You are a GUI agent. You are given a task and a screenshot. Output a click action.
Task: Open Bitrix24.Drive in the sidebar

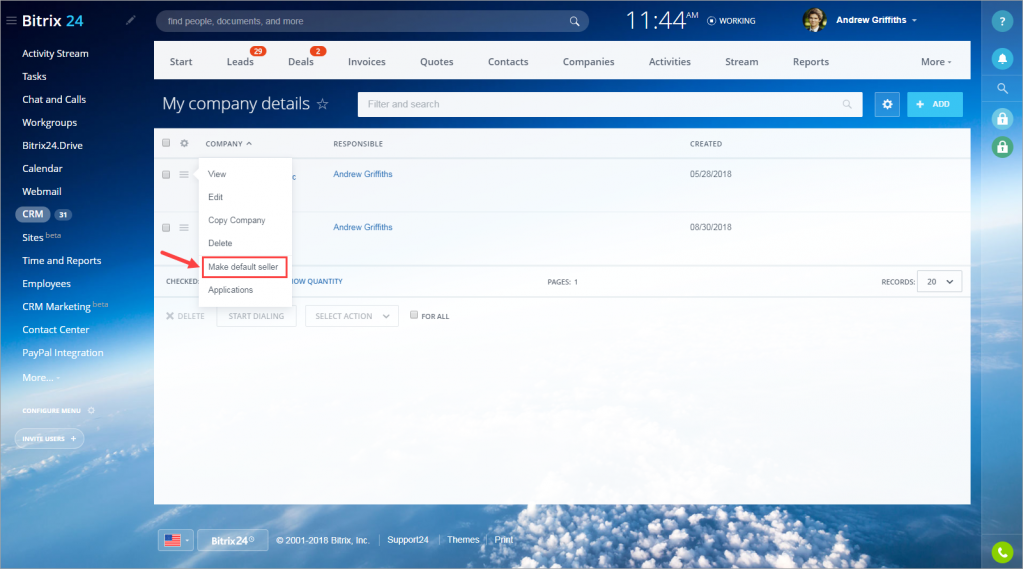tap(52, 146)
